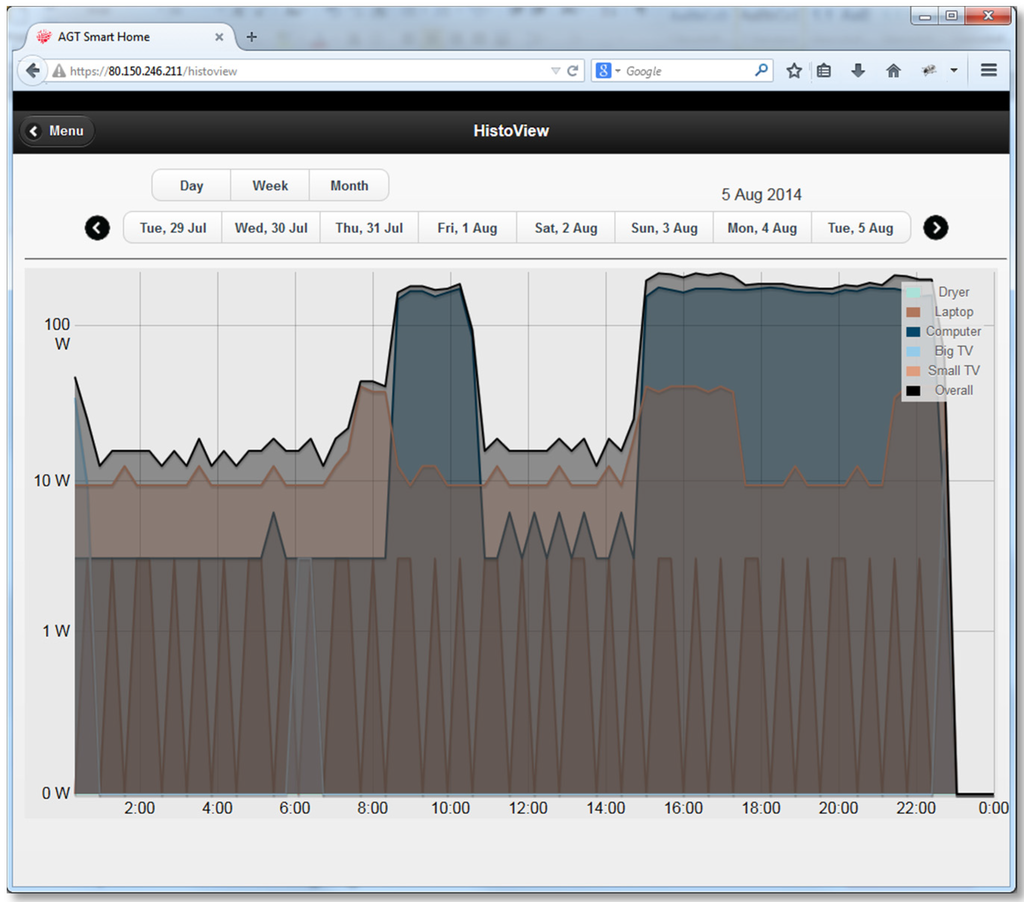Click the Laptop legend color swatch
This screenshot has height=902, width=1024.
coord(913,312)
